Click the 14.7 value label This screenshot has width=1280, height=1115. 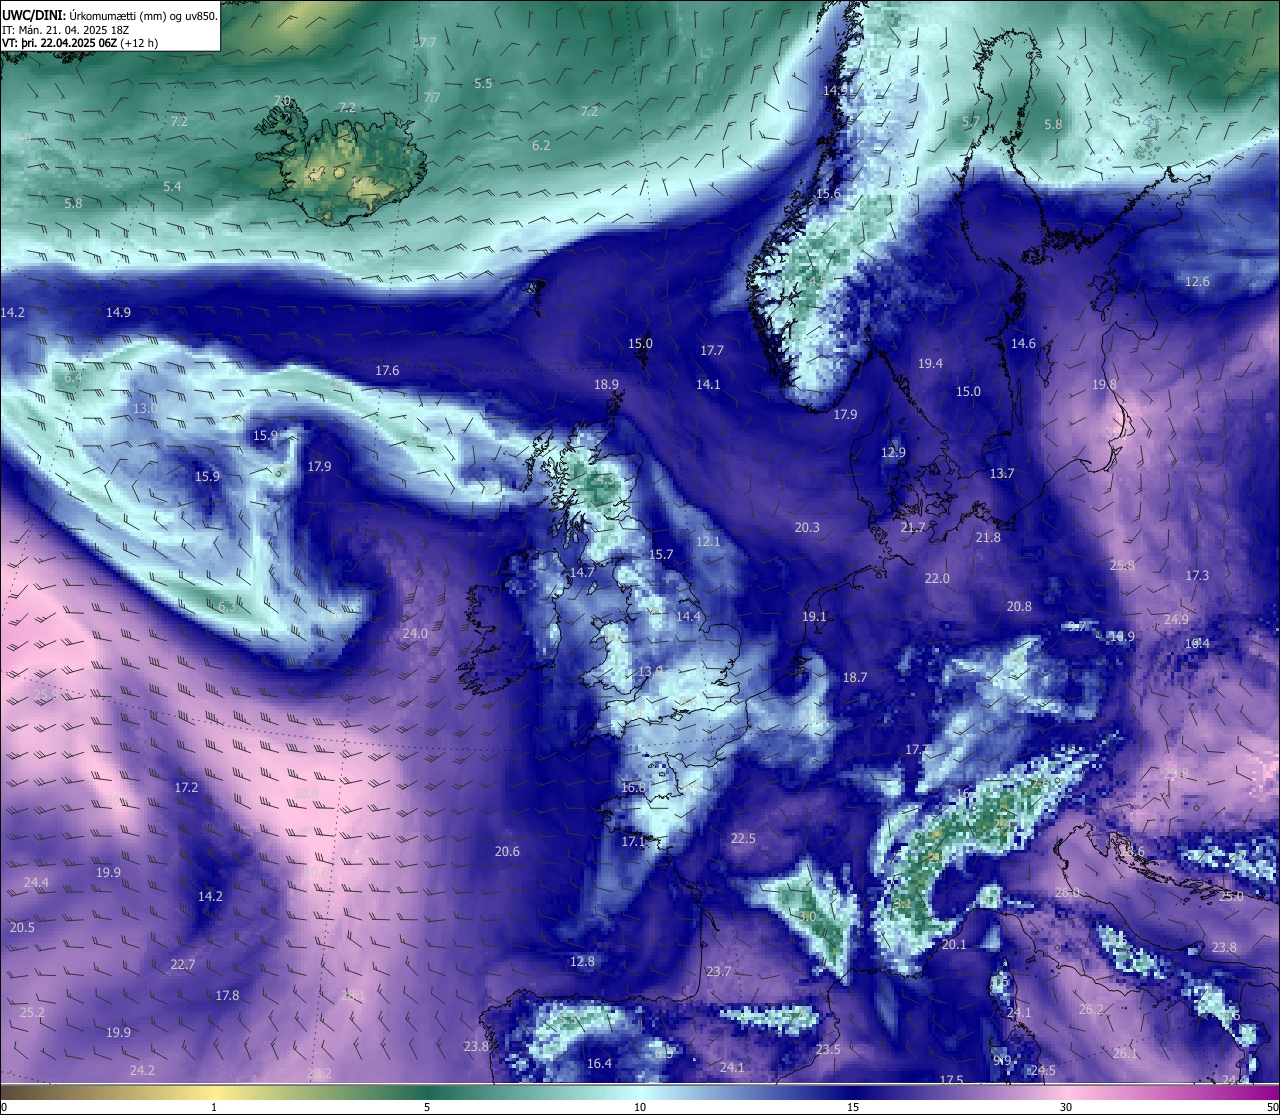582,573
